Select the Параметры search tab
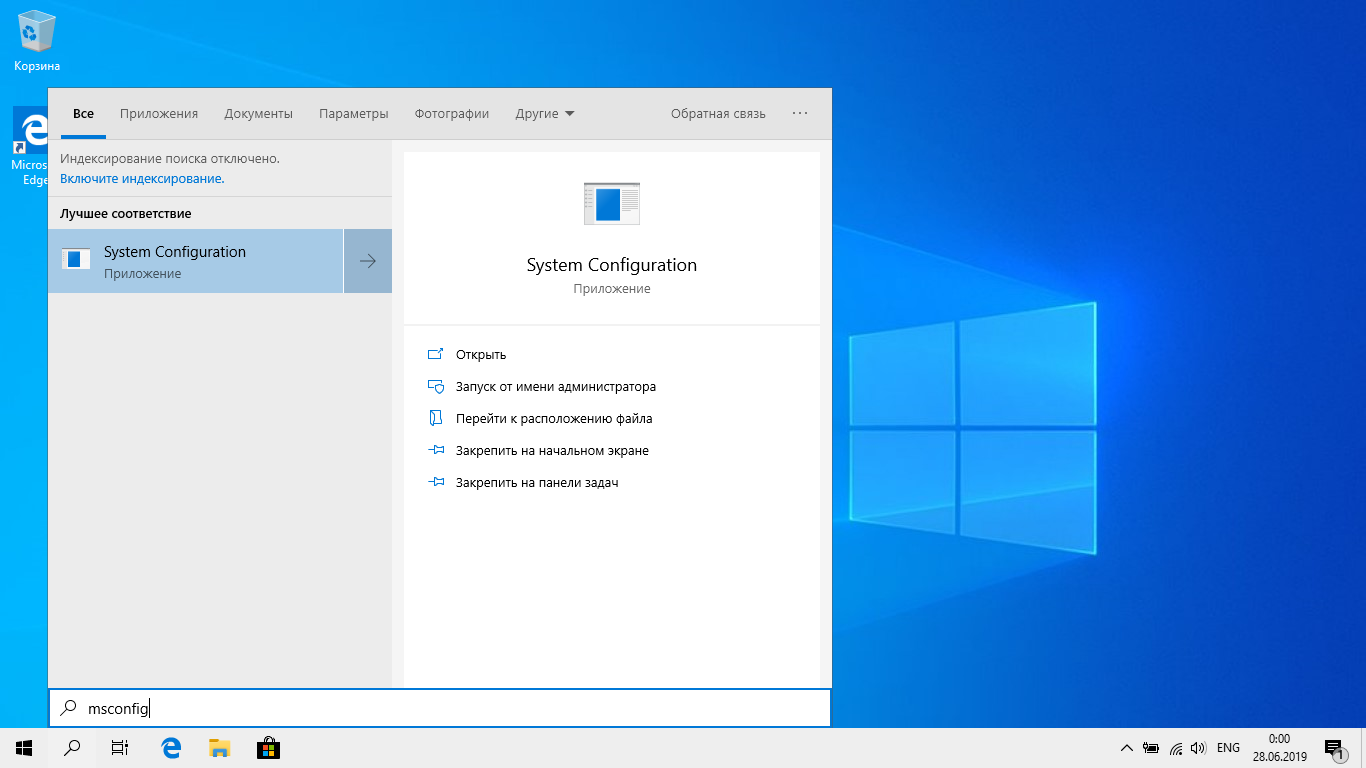 tap(353, 114)
